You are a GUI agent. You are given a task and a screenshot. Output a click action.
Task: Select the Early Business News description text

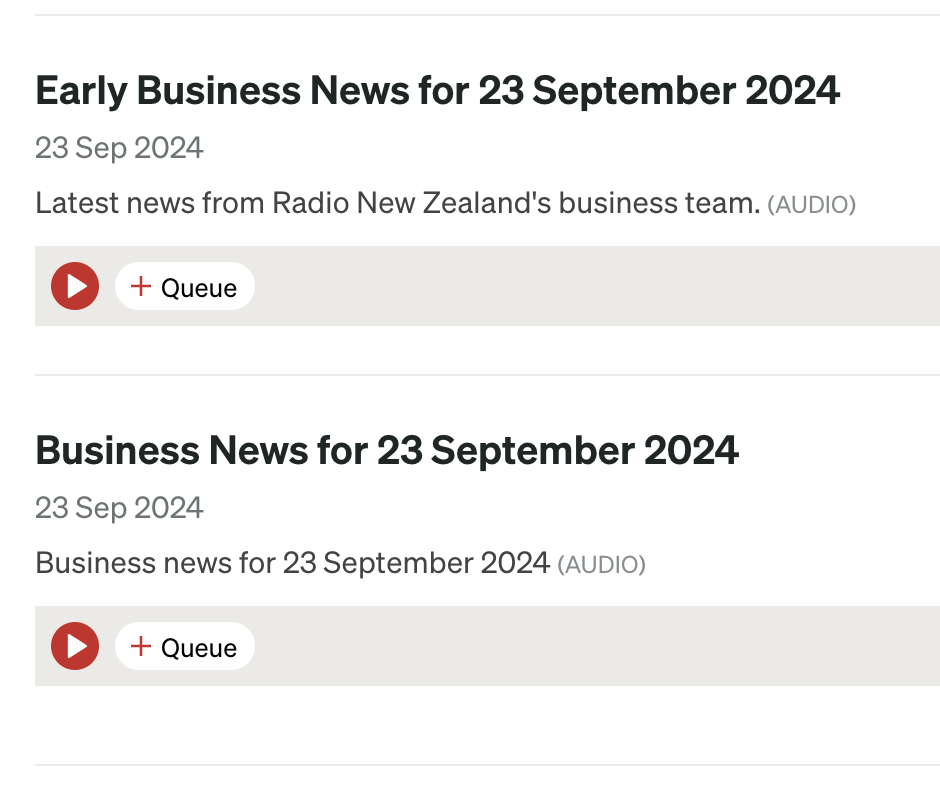(x=395, y=203)
